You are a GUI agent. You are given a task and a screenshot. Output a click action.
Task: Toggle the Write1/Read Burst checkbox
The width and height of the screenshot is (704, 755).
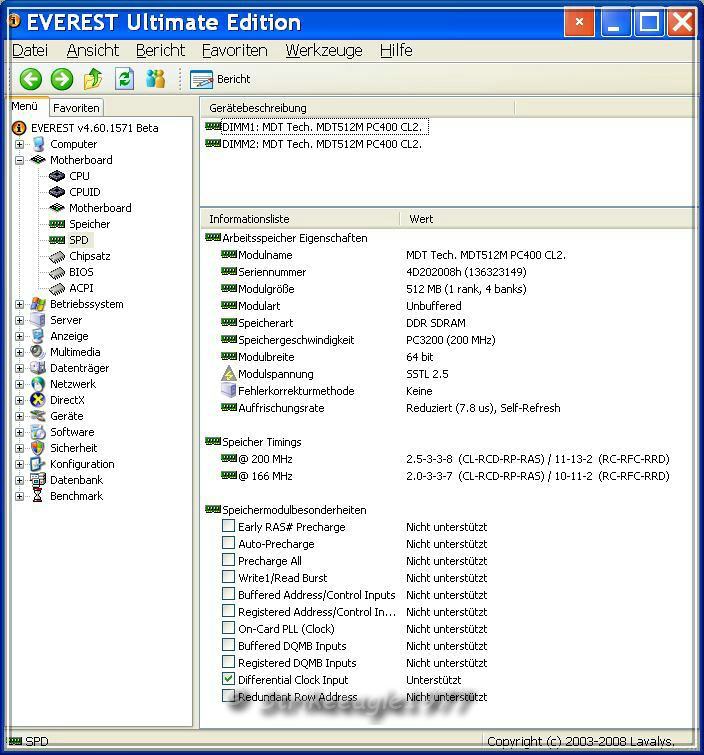pos(228,576)
